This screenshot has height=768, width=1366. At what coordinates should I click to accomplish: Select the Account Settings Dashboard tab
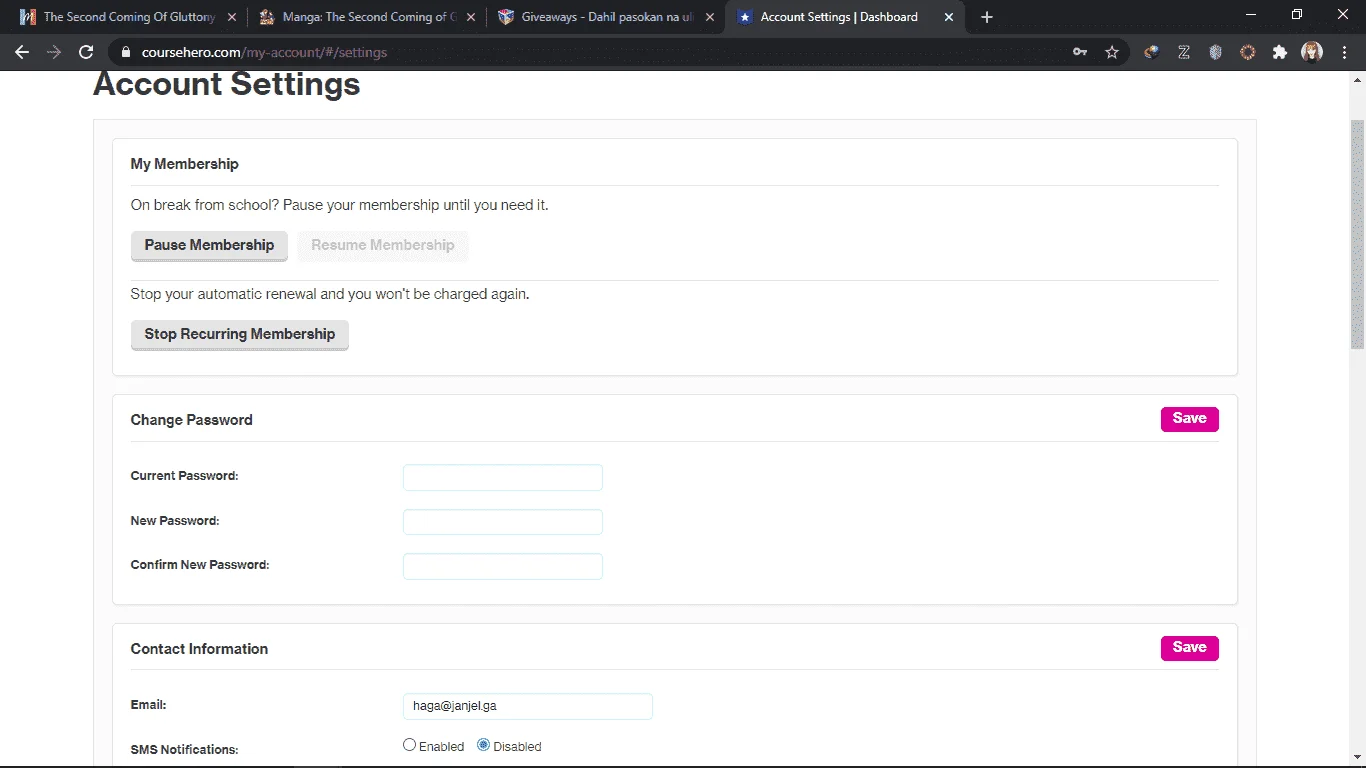pos(845,17)
